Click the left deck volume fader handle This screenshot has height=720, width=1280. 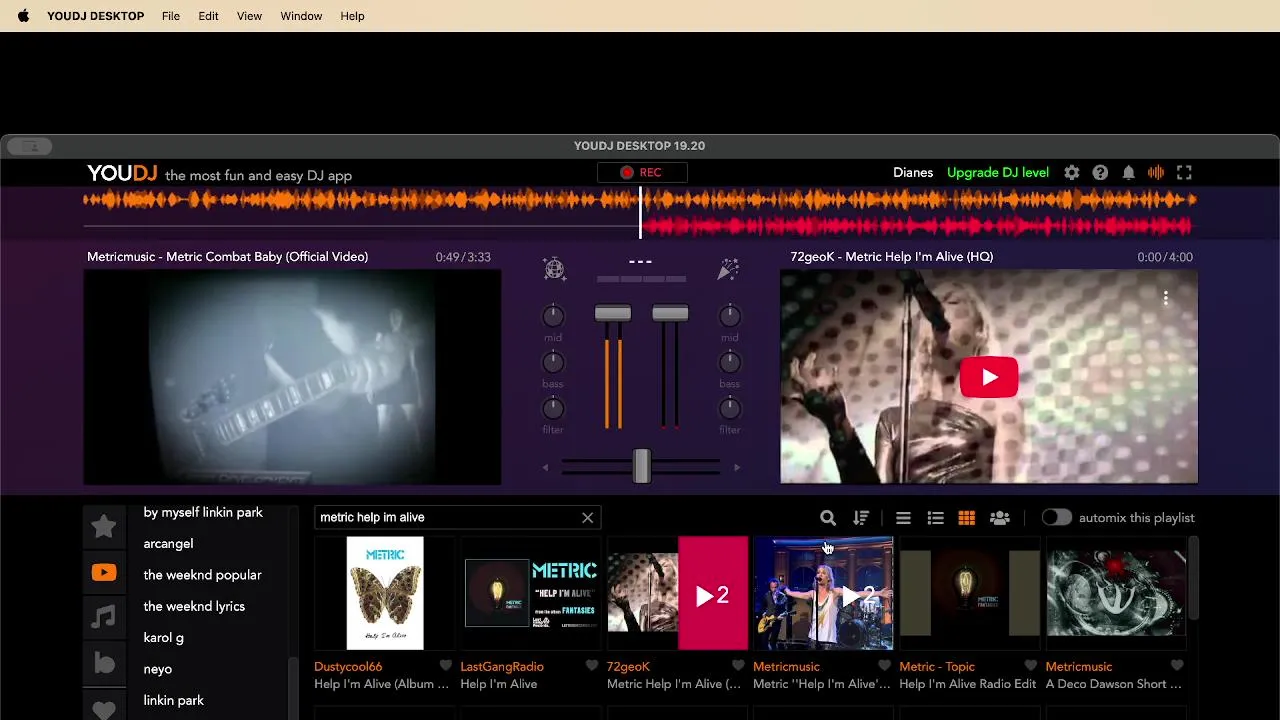pos(613,313)
